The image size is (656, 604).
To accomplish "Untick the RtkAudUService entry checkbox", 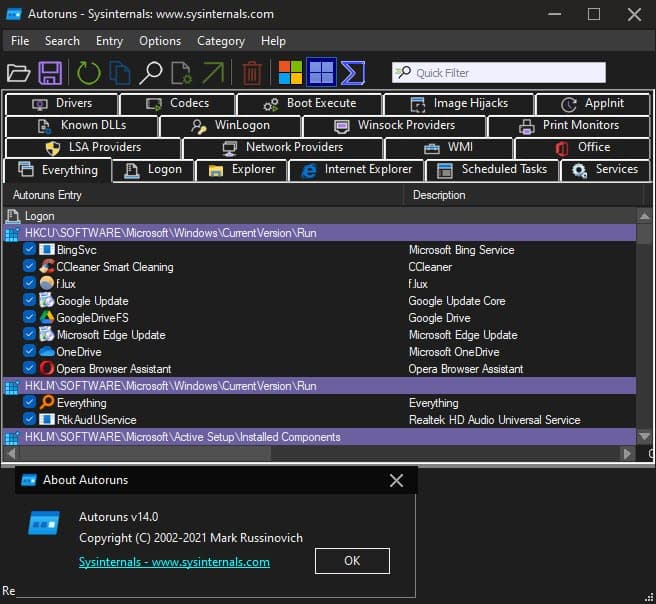I will (29, 420).
